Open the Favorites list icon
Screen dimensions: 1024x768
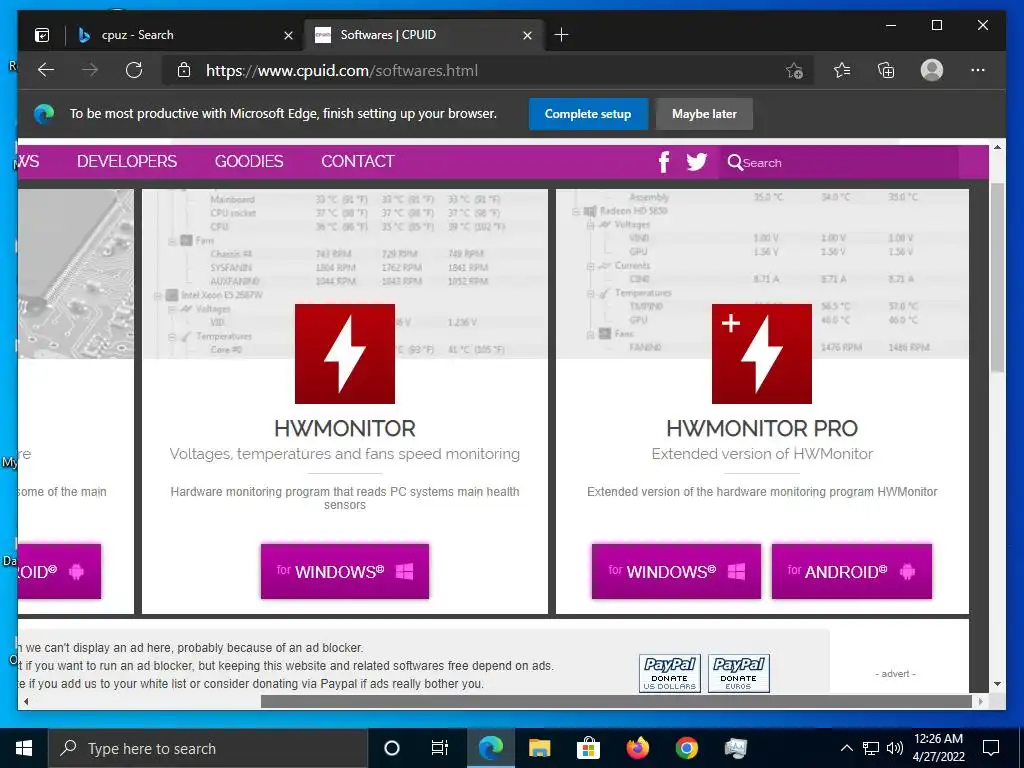842,70
